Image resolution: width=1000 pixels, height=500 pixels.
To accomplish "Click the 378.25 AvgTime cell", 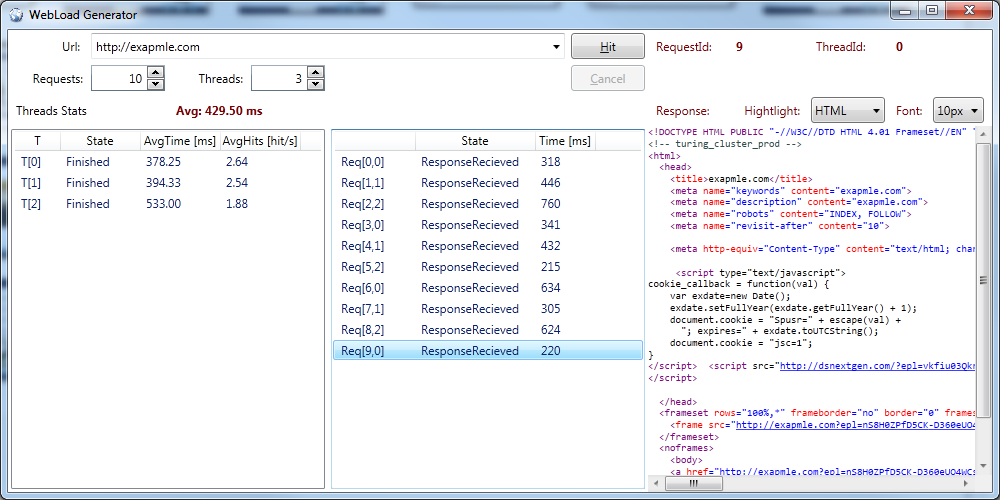I will (x=163, y=162).
